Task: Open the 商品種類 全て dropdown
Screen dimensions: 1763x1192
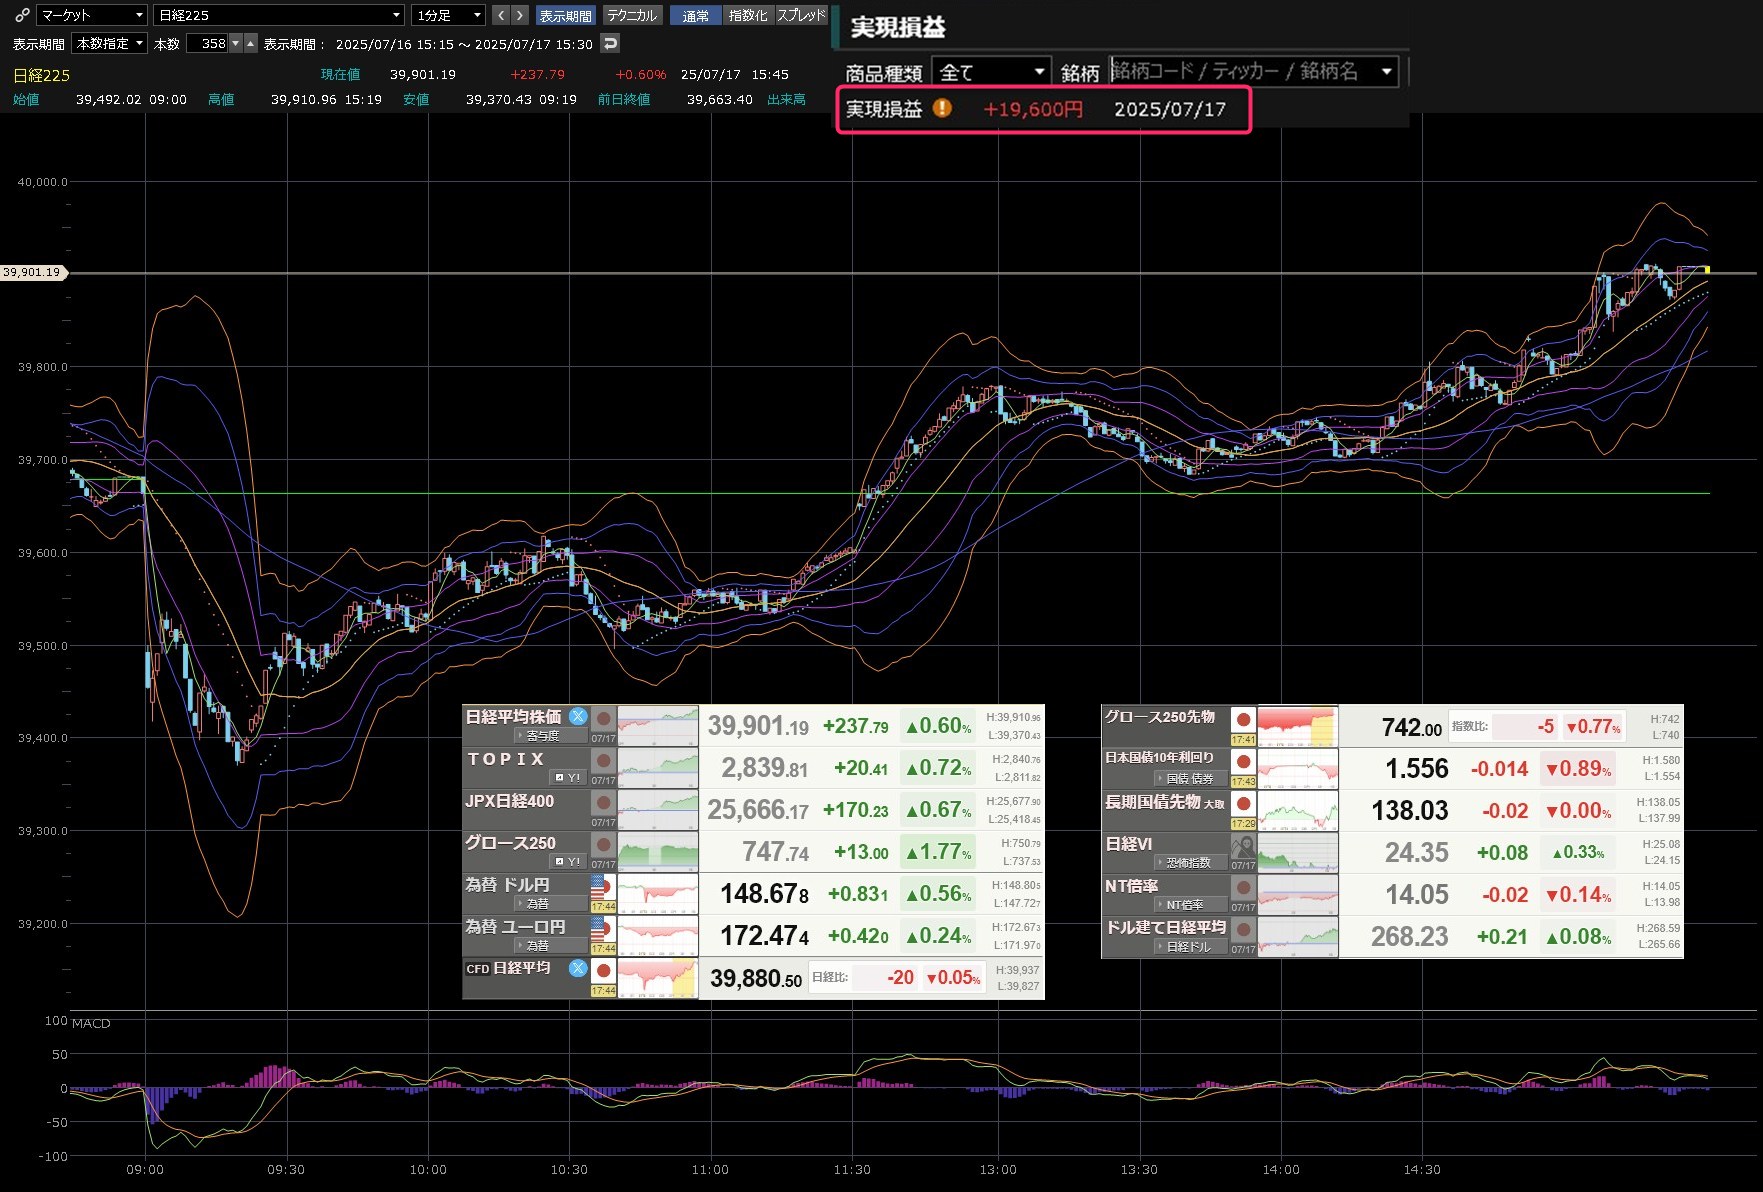Action: (x=991, y=72)
